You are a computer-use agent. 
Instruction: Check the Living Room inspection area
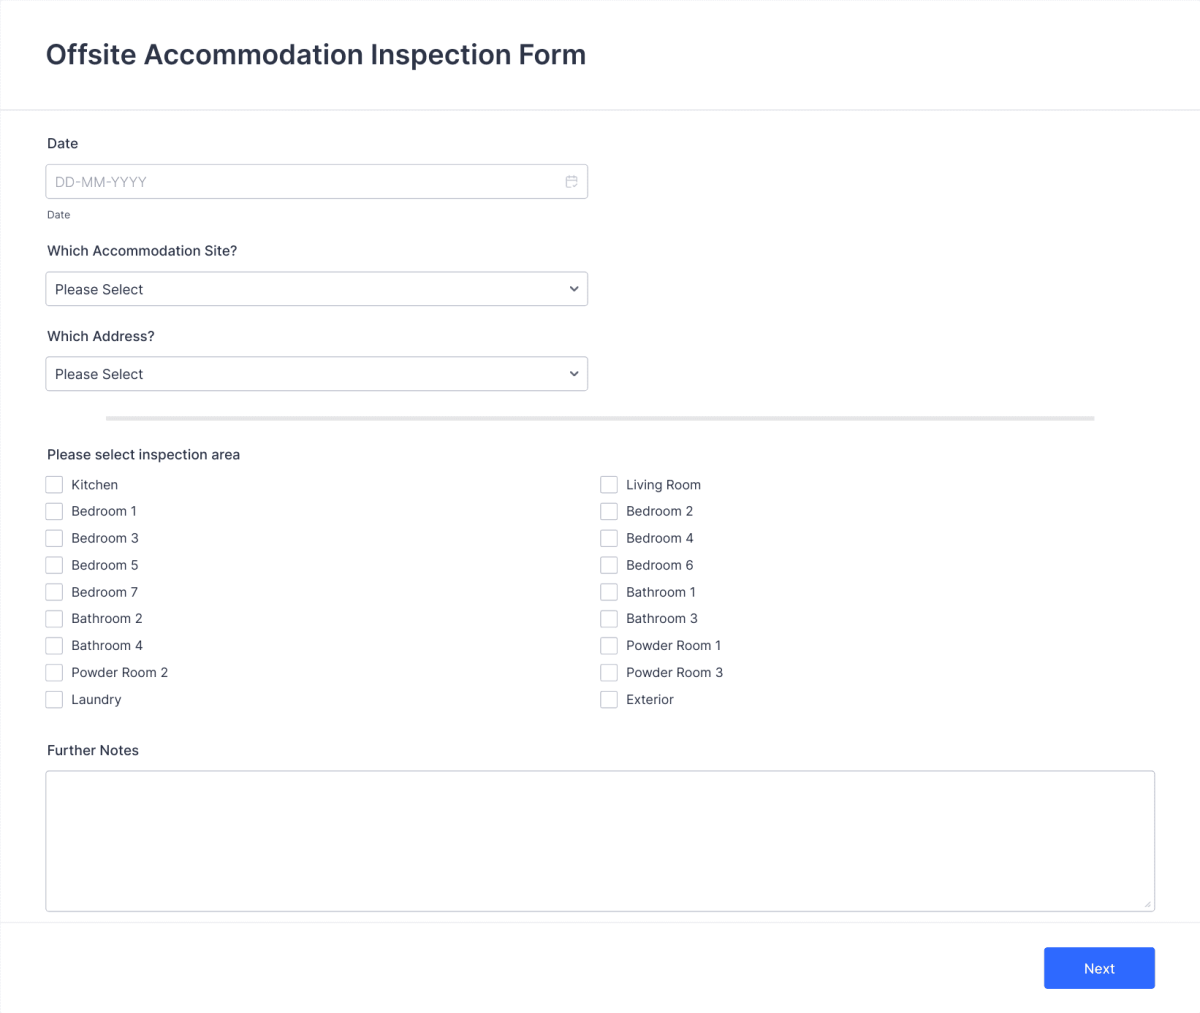[609, 484]
